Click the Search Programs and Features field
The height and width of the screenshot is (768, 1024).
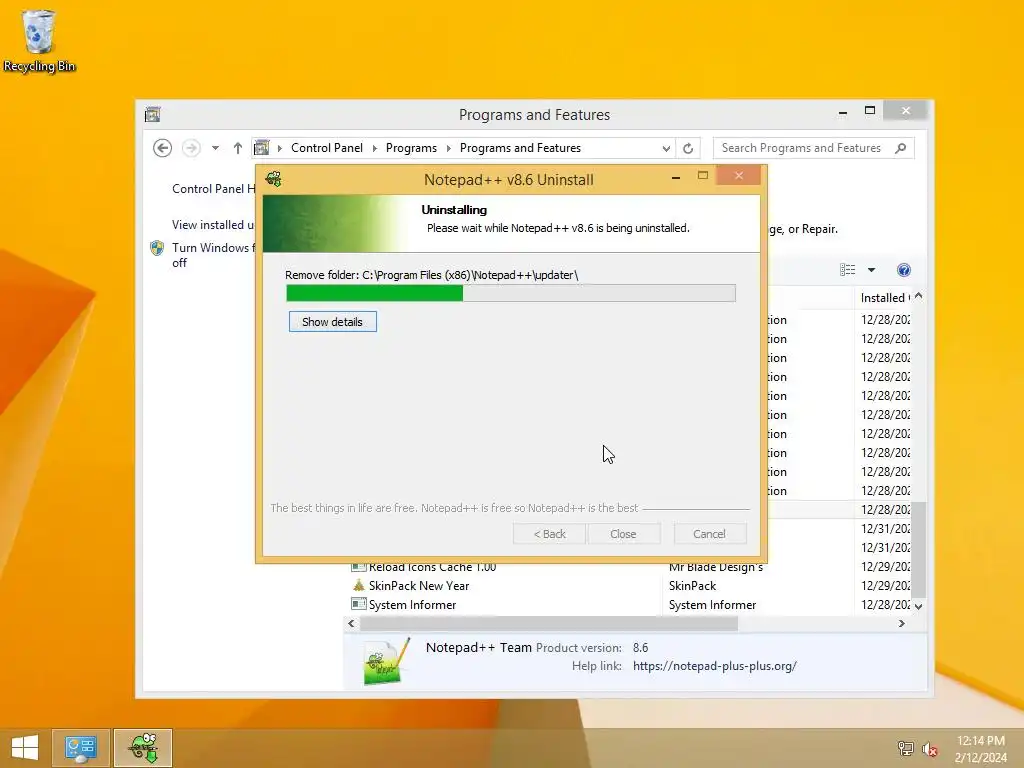click(813, 148)
